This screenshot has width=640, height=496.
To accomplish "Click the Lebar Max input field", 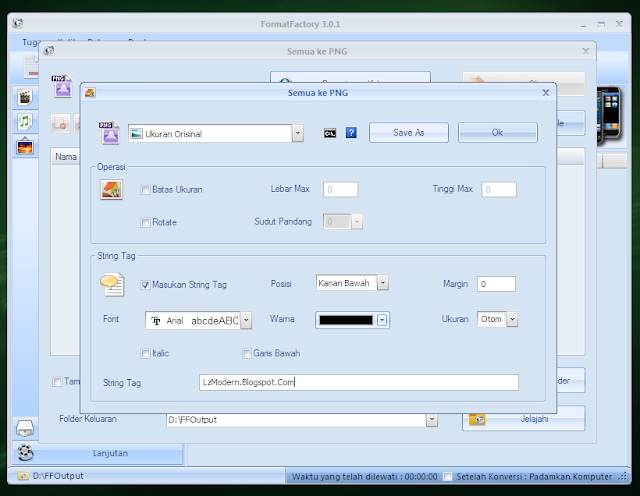I will pos(340,189).
